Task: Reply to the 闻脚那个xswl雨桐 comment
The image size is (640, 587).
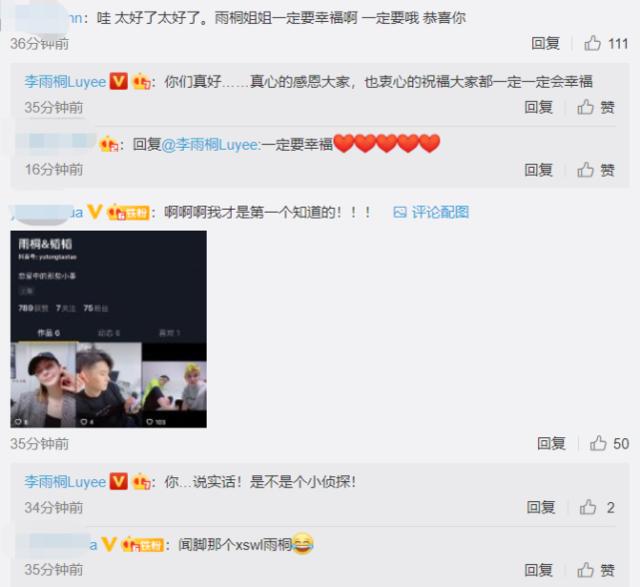Action: [538, 570]
